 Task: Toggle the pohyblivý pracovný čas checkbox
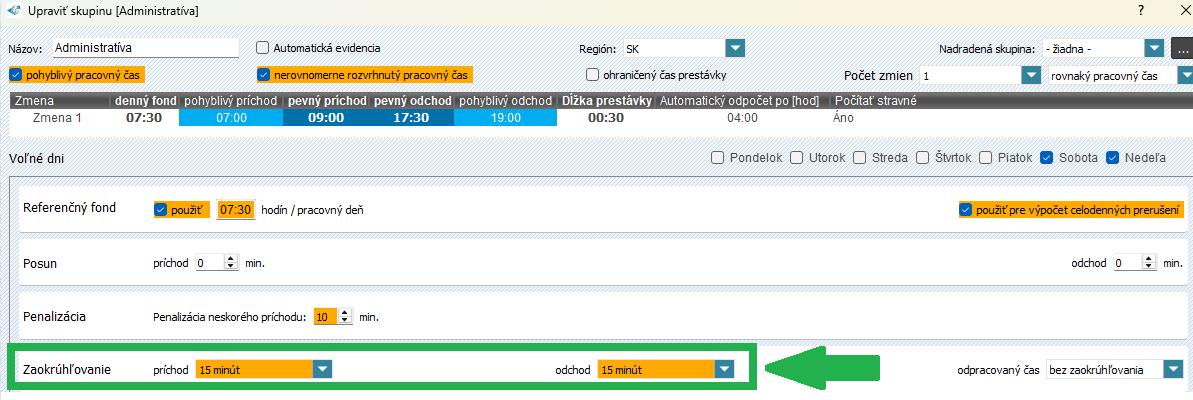pyautogui.click(x=16, y=74)
